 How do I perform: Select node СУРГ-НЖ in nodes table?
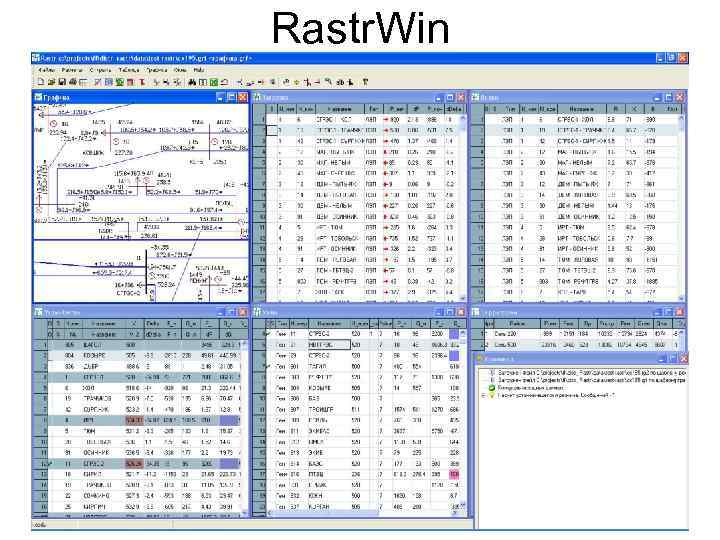[138, 410]
